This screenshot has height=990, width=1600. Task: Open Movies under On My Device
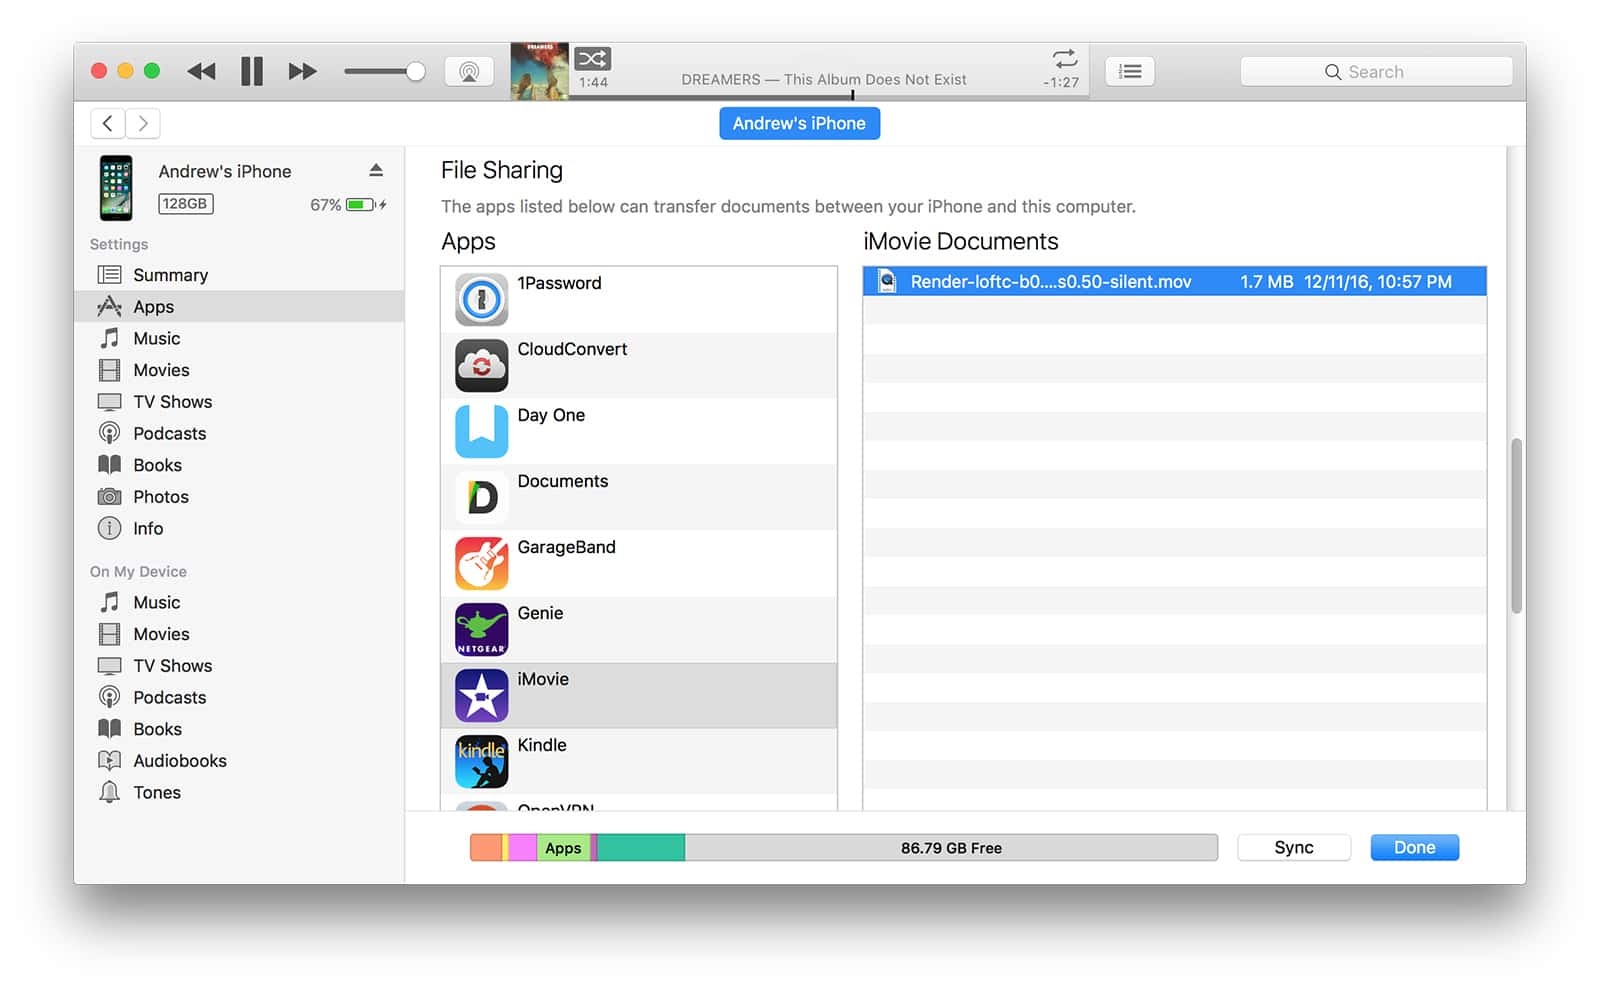(239, 634)
